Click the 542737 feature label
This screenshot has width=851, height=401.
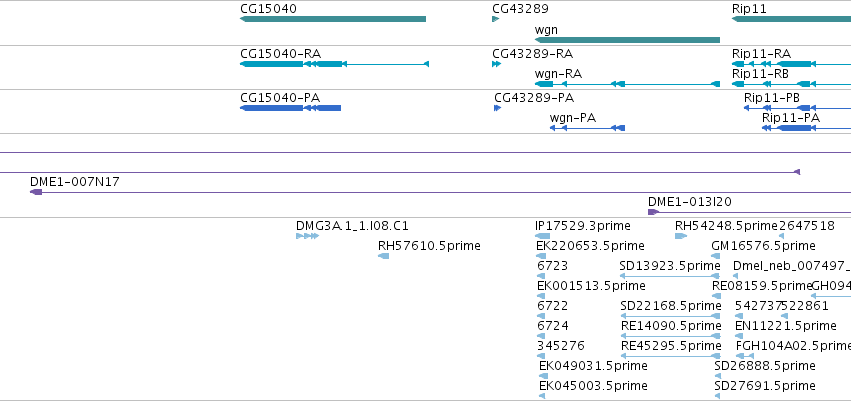tap(758, 306)
